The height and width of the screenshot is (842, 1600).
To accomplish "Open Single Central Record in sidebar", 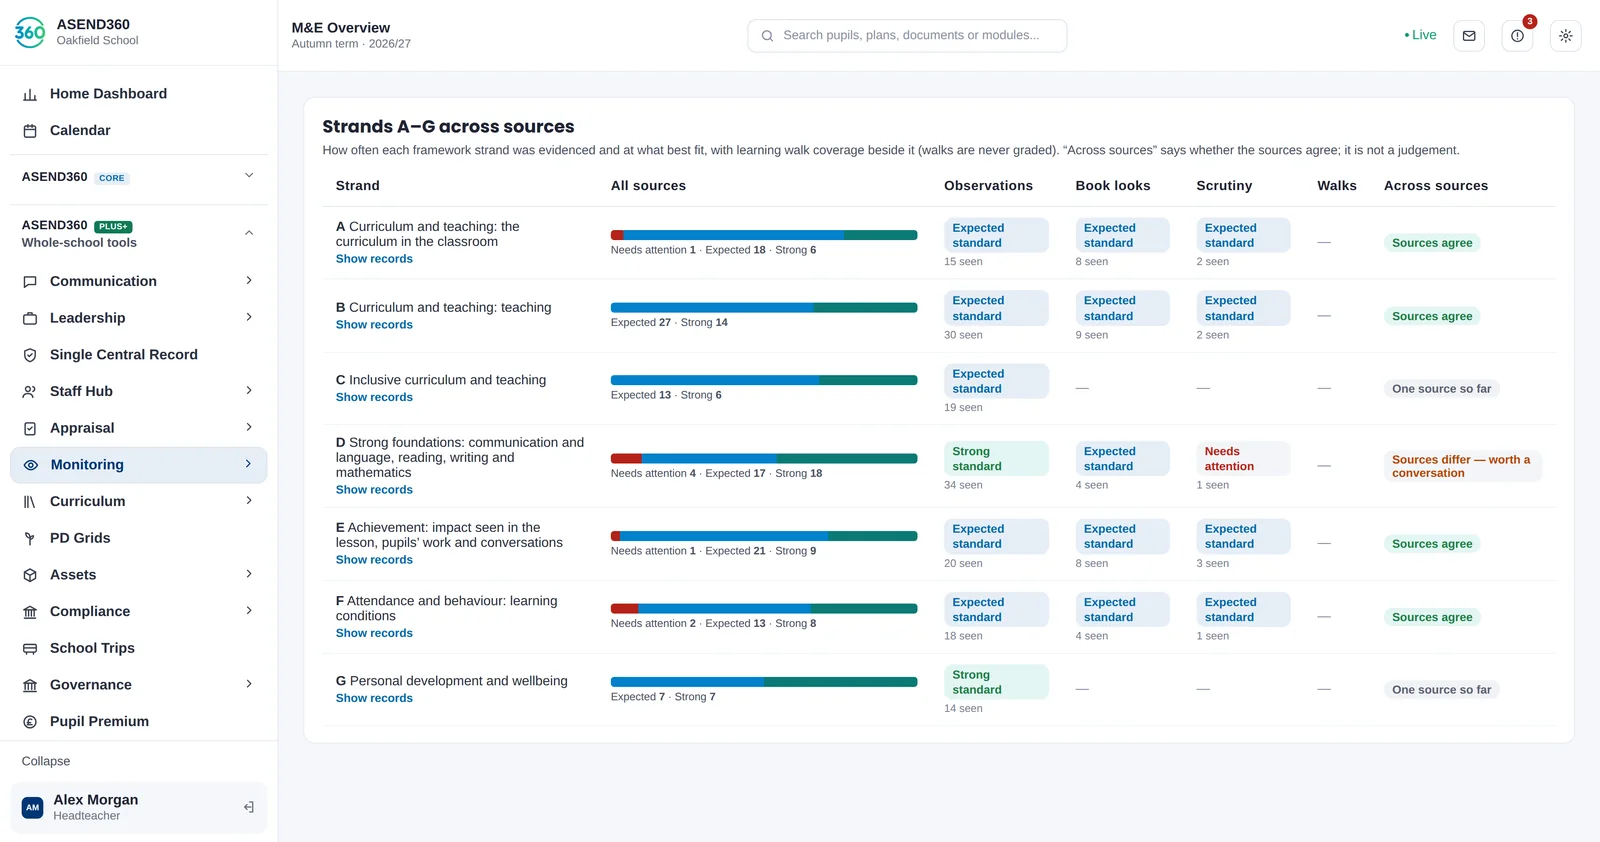I will click(139, 355).
